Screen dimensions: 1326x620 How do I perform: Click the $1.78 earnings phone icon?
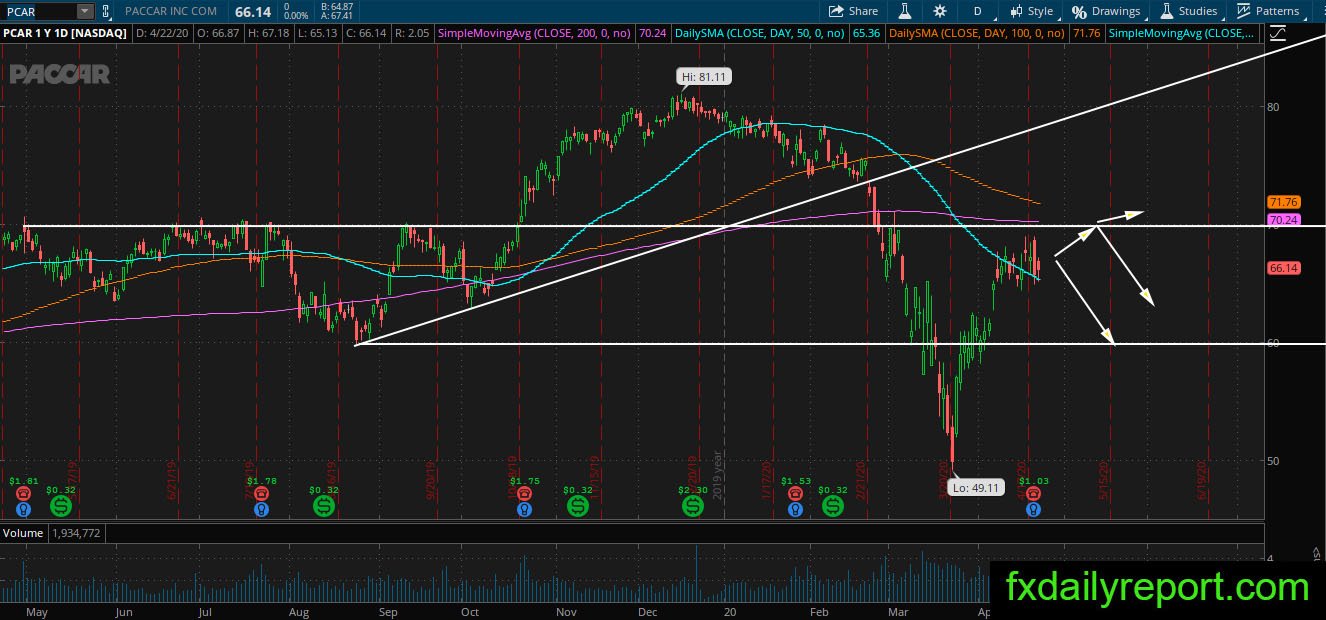(x=261, y=493)
